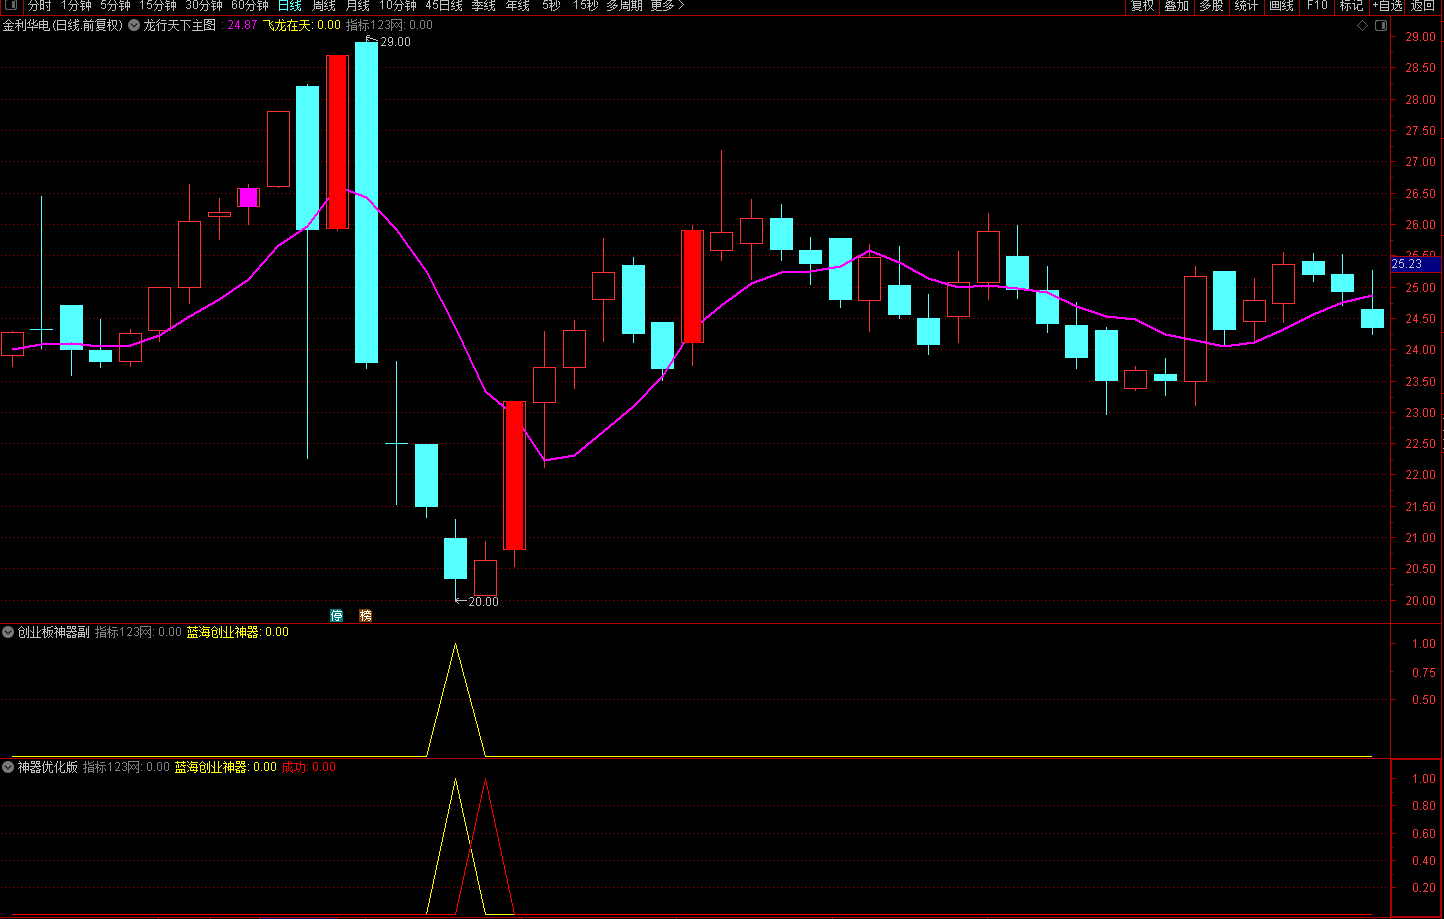Select the 45日线 period
The width and height of the screenshot is (1444, 919).
(444, 6)
